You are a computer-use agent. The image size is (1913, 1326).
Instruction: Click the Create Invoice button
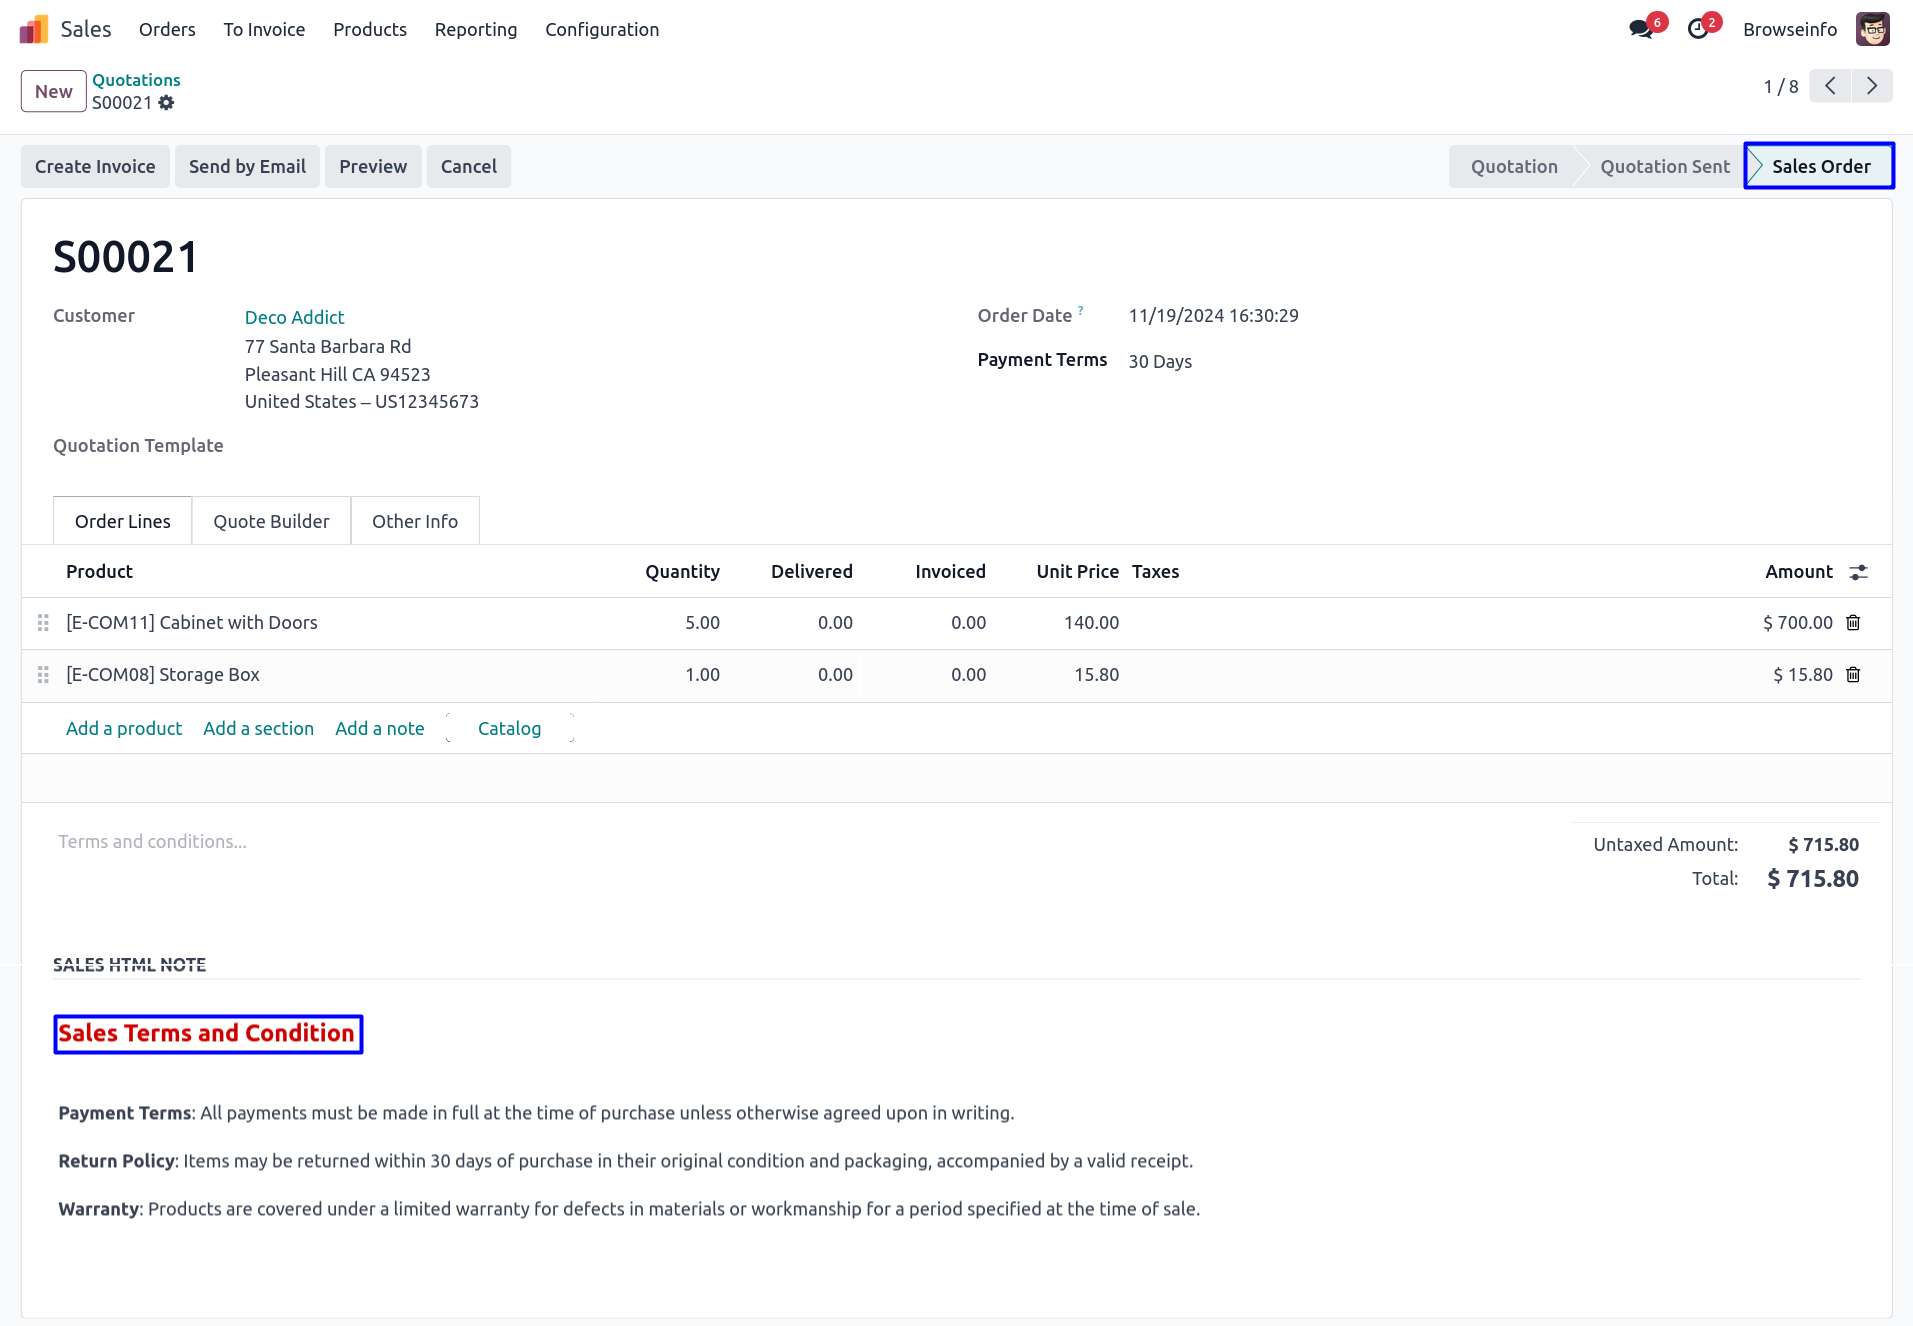[x=95, y=166]
